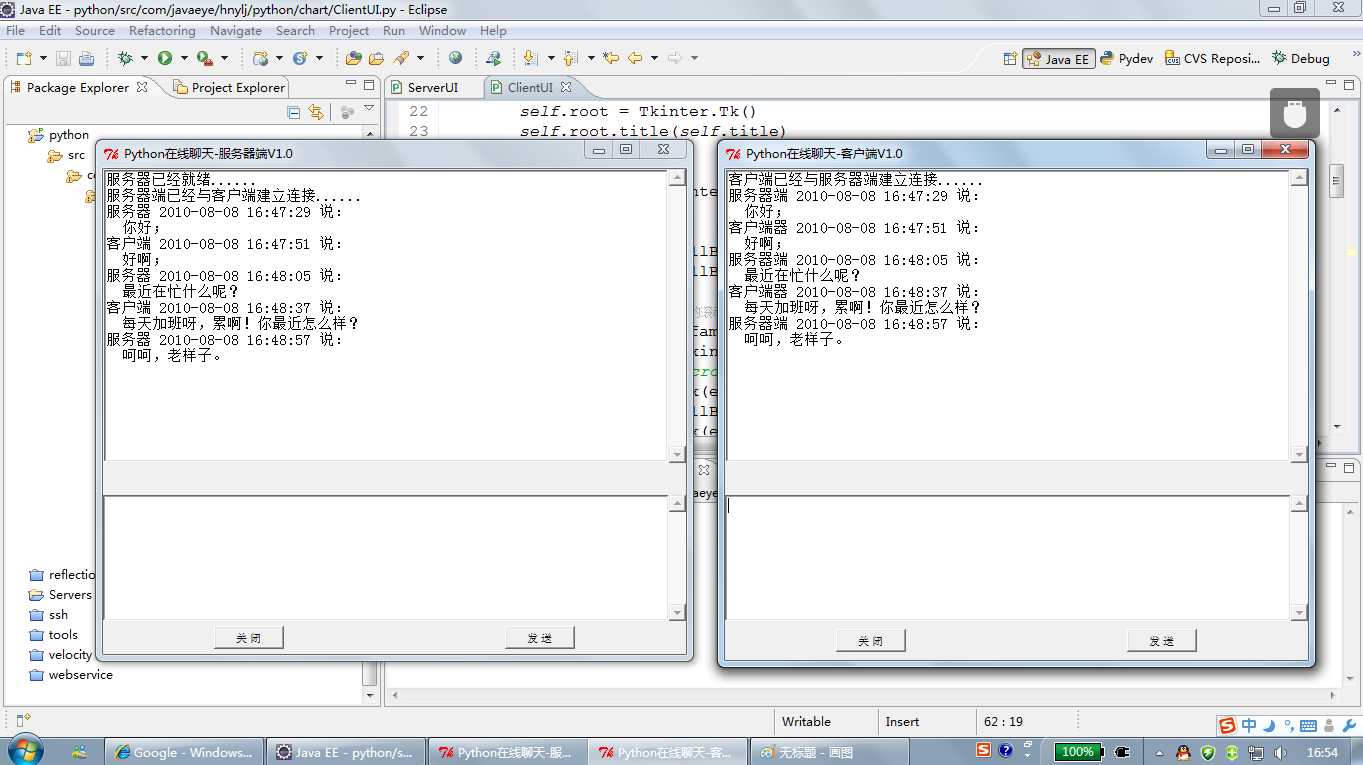
Task: Open Next Annotation dropdown arrow
Action: click(551, 59)
